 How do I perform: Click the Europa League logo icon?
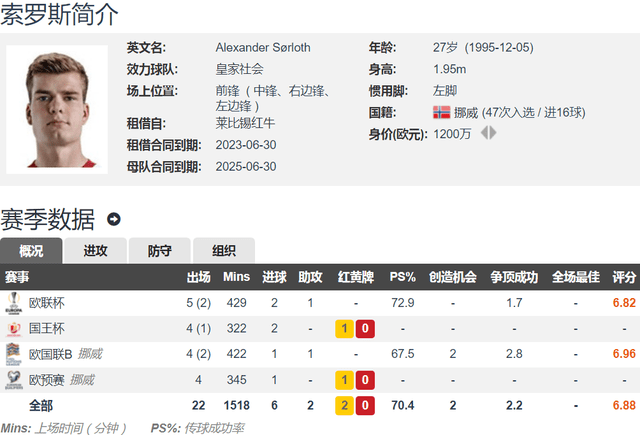click(14, 303)
